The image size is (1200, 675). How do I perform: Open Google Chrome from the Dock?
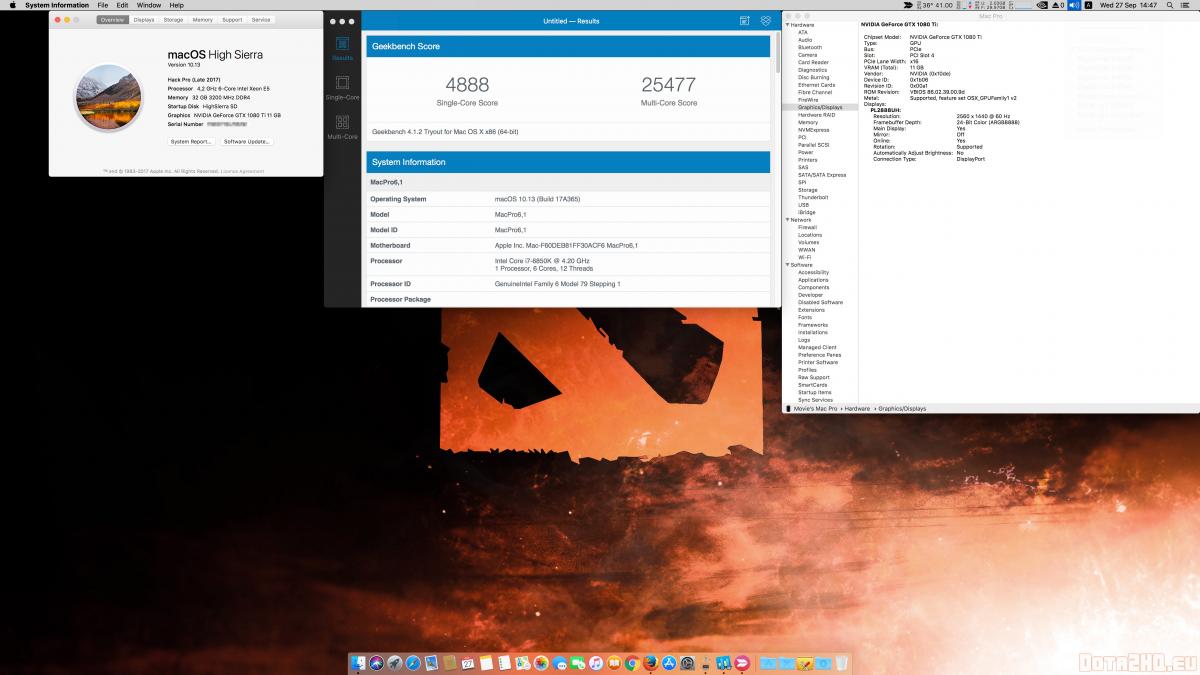[x=631, y=662]
